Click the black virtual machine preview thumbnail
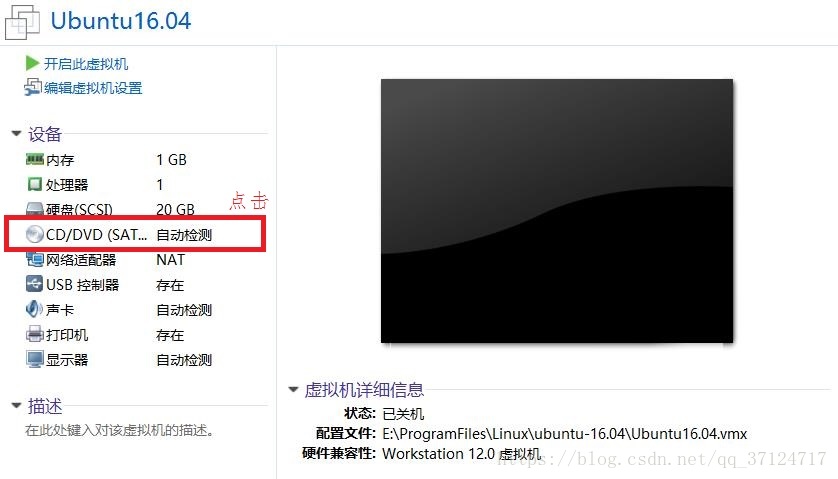This screenshot has height=479, width=838. pyautogui.click(x=557, y=211)
